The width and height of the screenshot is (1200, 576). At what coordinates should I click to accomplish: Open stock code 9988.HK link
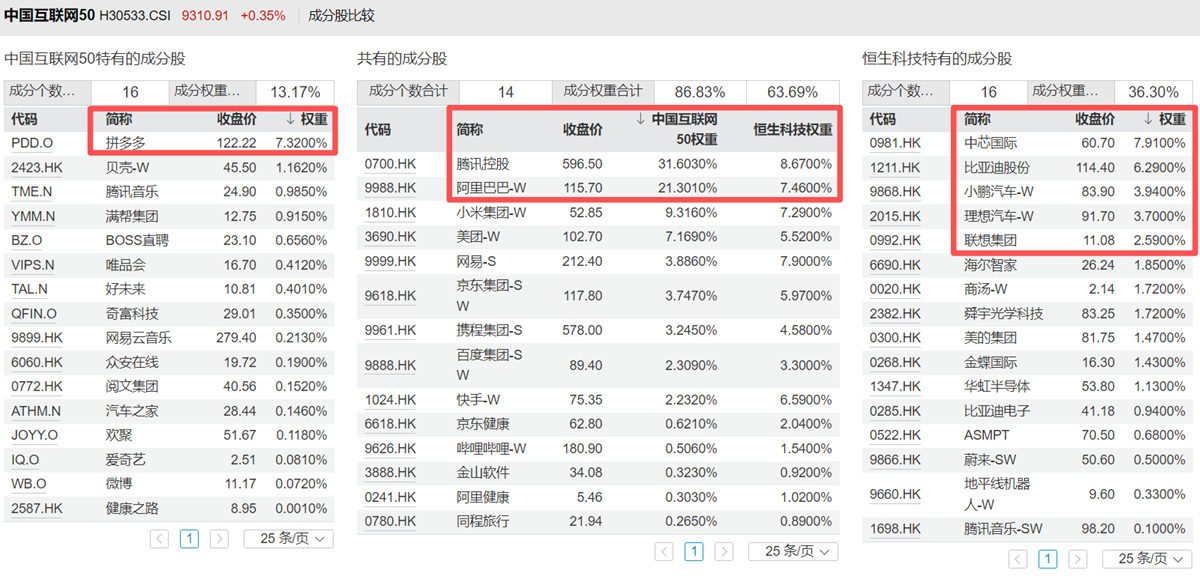(x=390, y=187)
